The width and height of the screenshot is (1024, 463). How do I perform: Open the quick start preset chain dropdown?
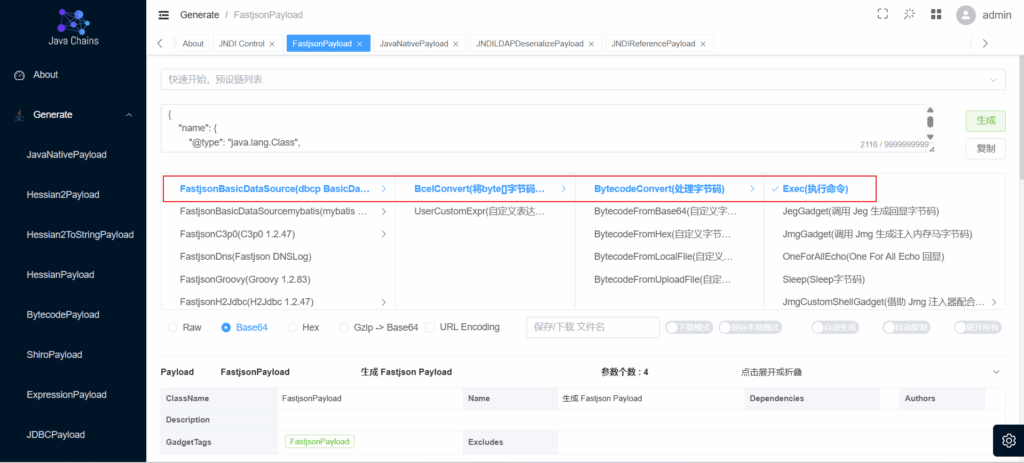pyautogui.click(x=582, y=79)
